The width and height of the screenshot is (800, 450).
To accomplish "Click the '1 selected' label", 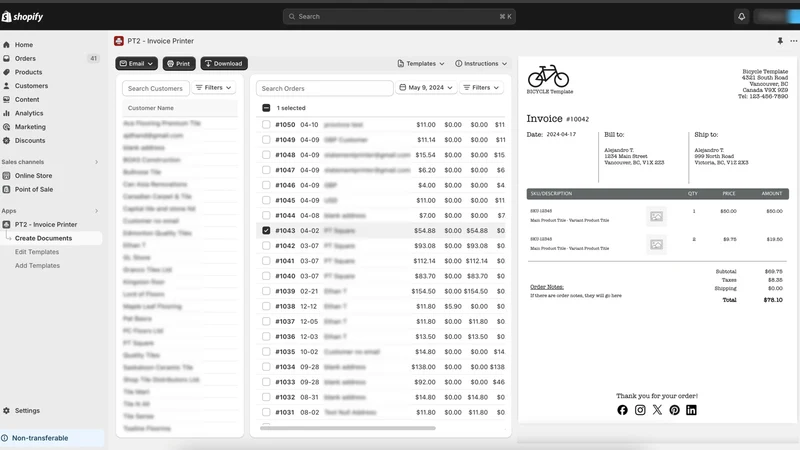I will (291, 108).
